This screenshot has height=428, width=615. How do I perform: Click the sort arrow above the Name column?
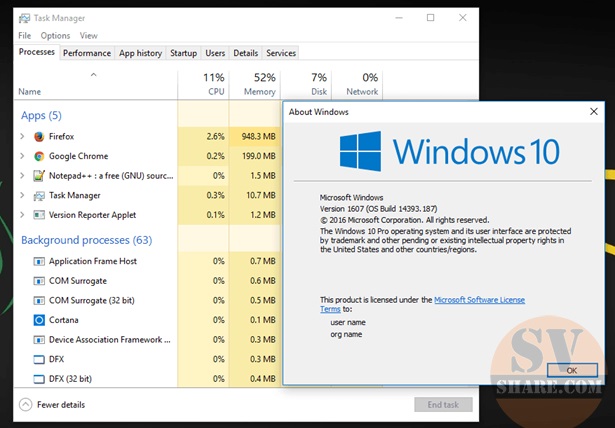click(93, 75)
